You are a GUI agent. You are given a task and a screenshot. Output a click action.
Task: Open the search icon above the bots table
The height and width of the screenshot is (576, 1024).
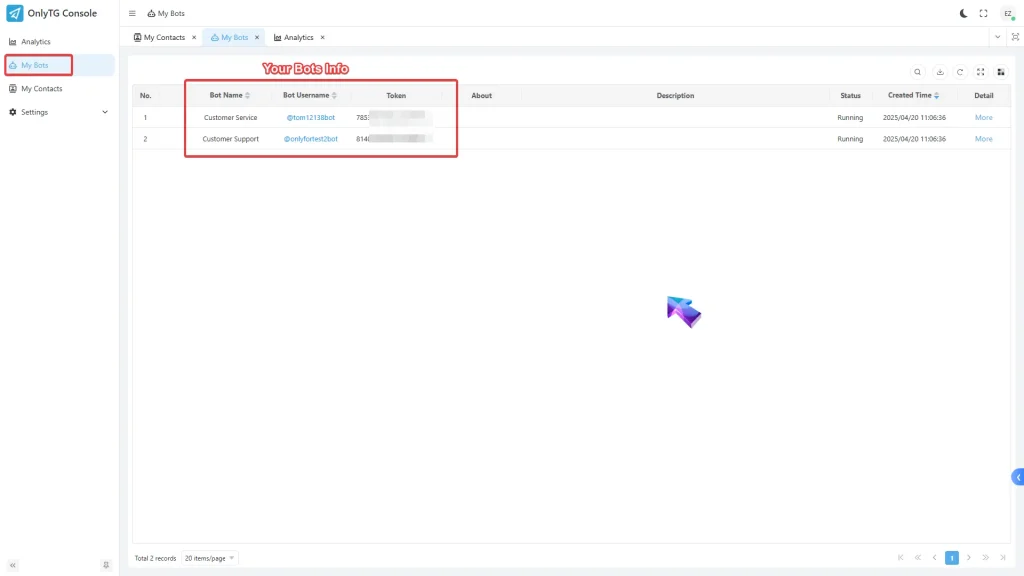coord(917,72)
